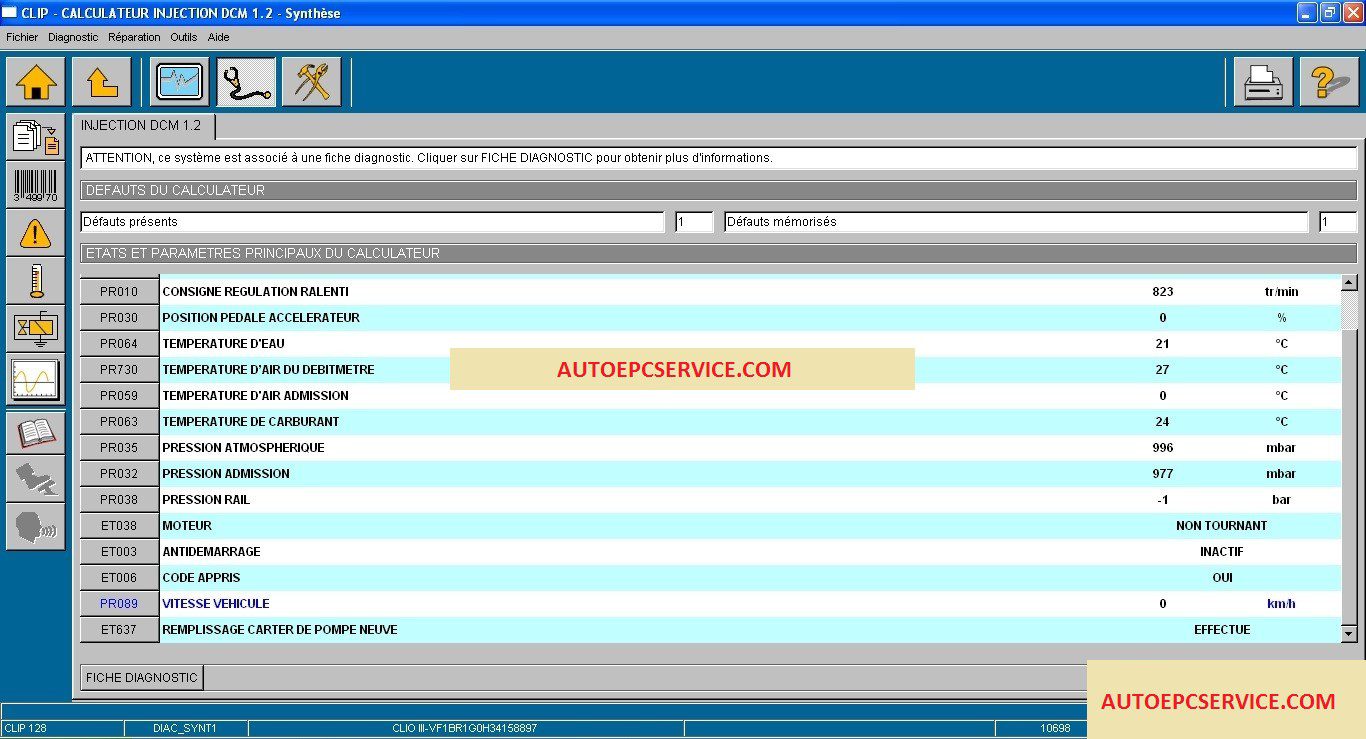Click the PR035 parameter button

tap(119, 448)
